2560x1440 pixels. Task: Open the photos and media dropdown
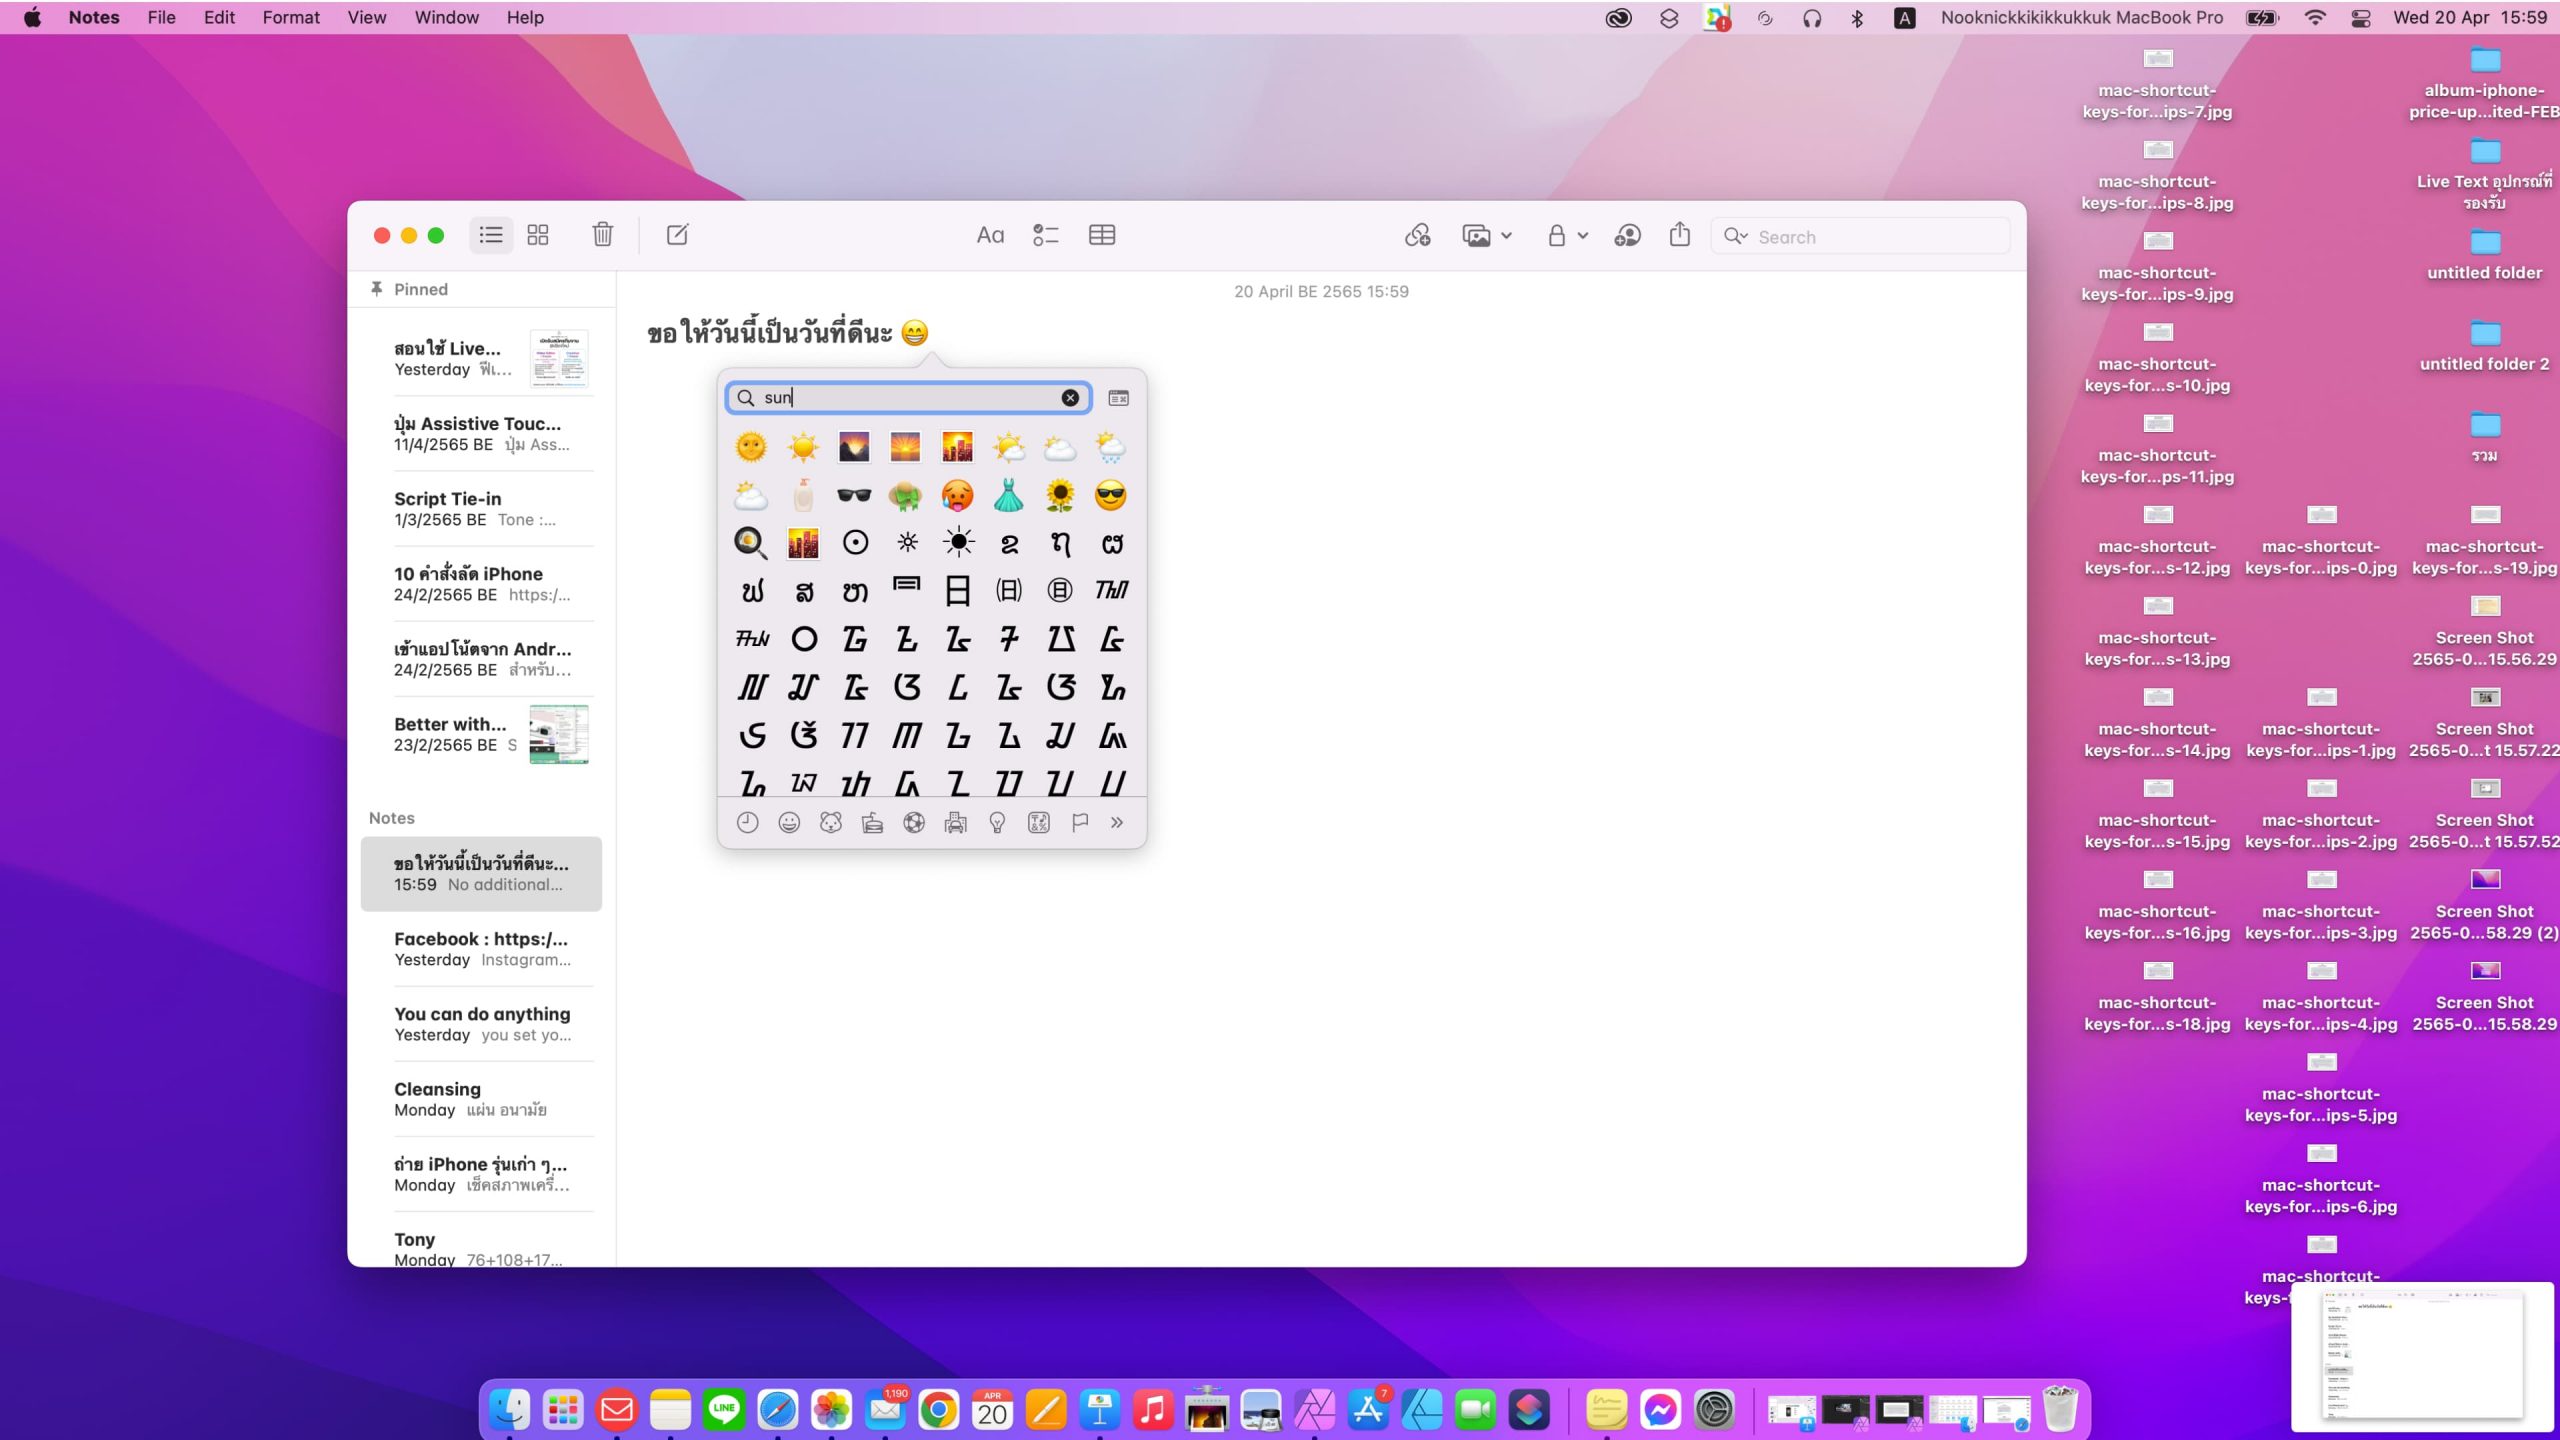click(x=1486, y=236)
